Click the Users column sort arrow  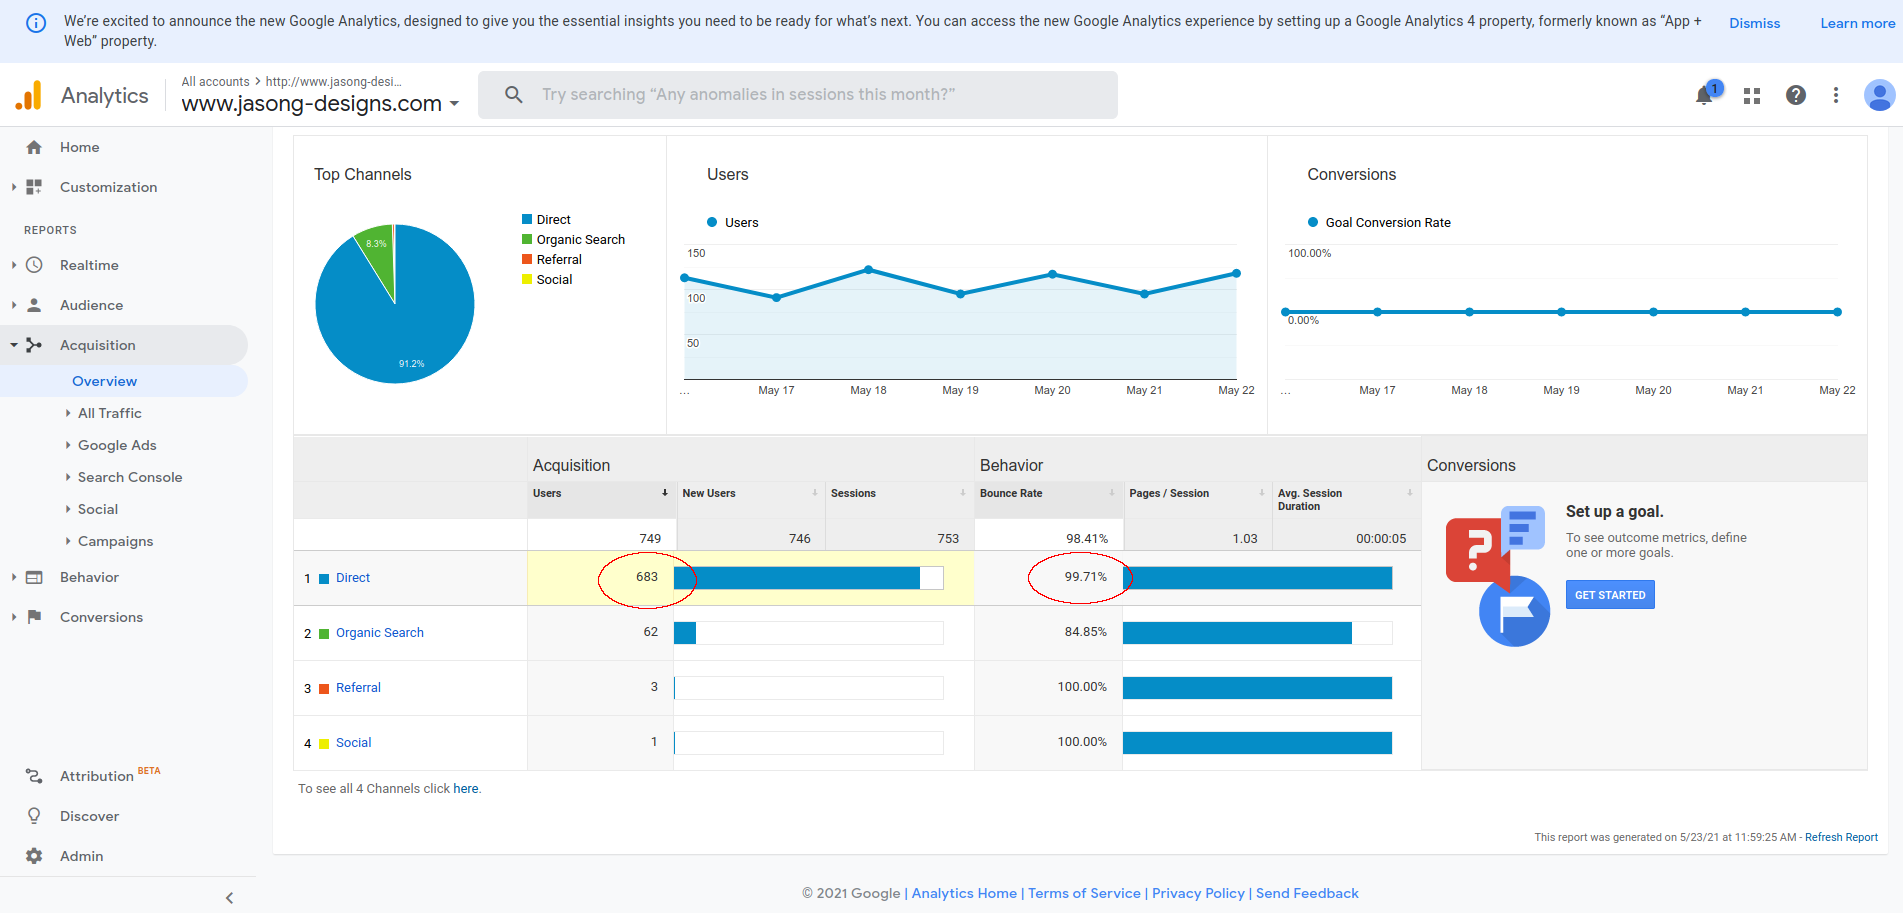(664, 493)
